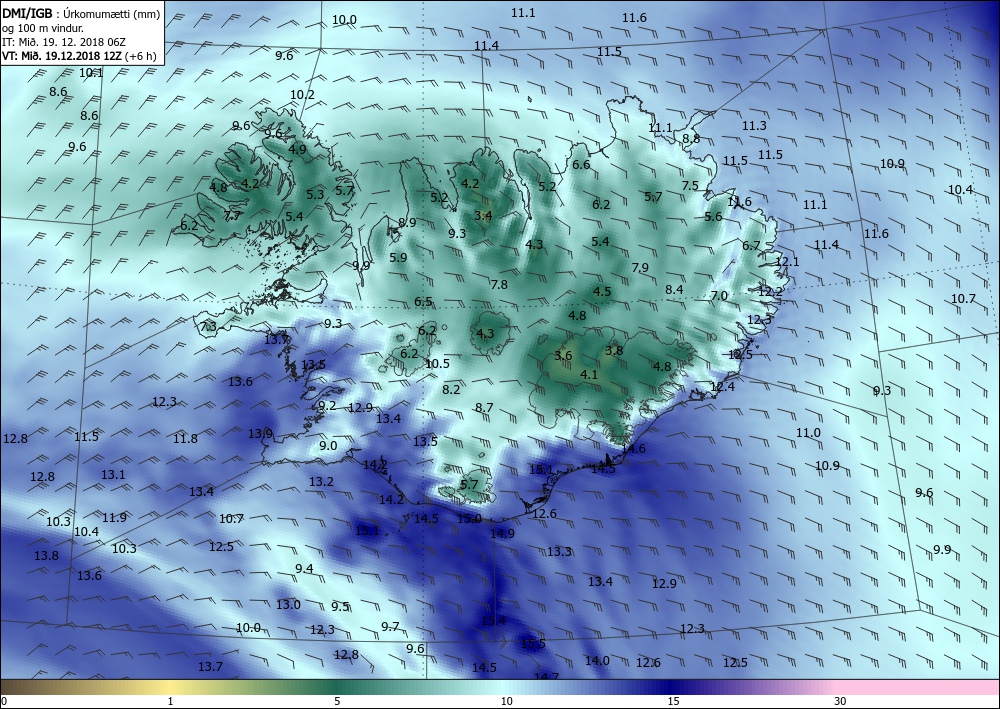1000x709 pixels.
Task: Click the 11.0 value east of Iceland
Action: click(x=808, y=433)
